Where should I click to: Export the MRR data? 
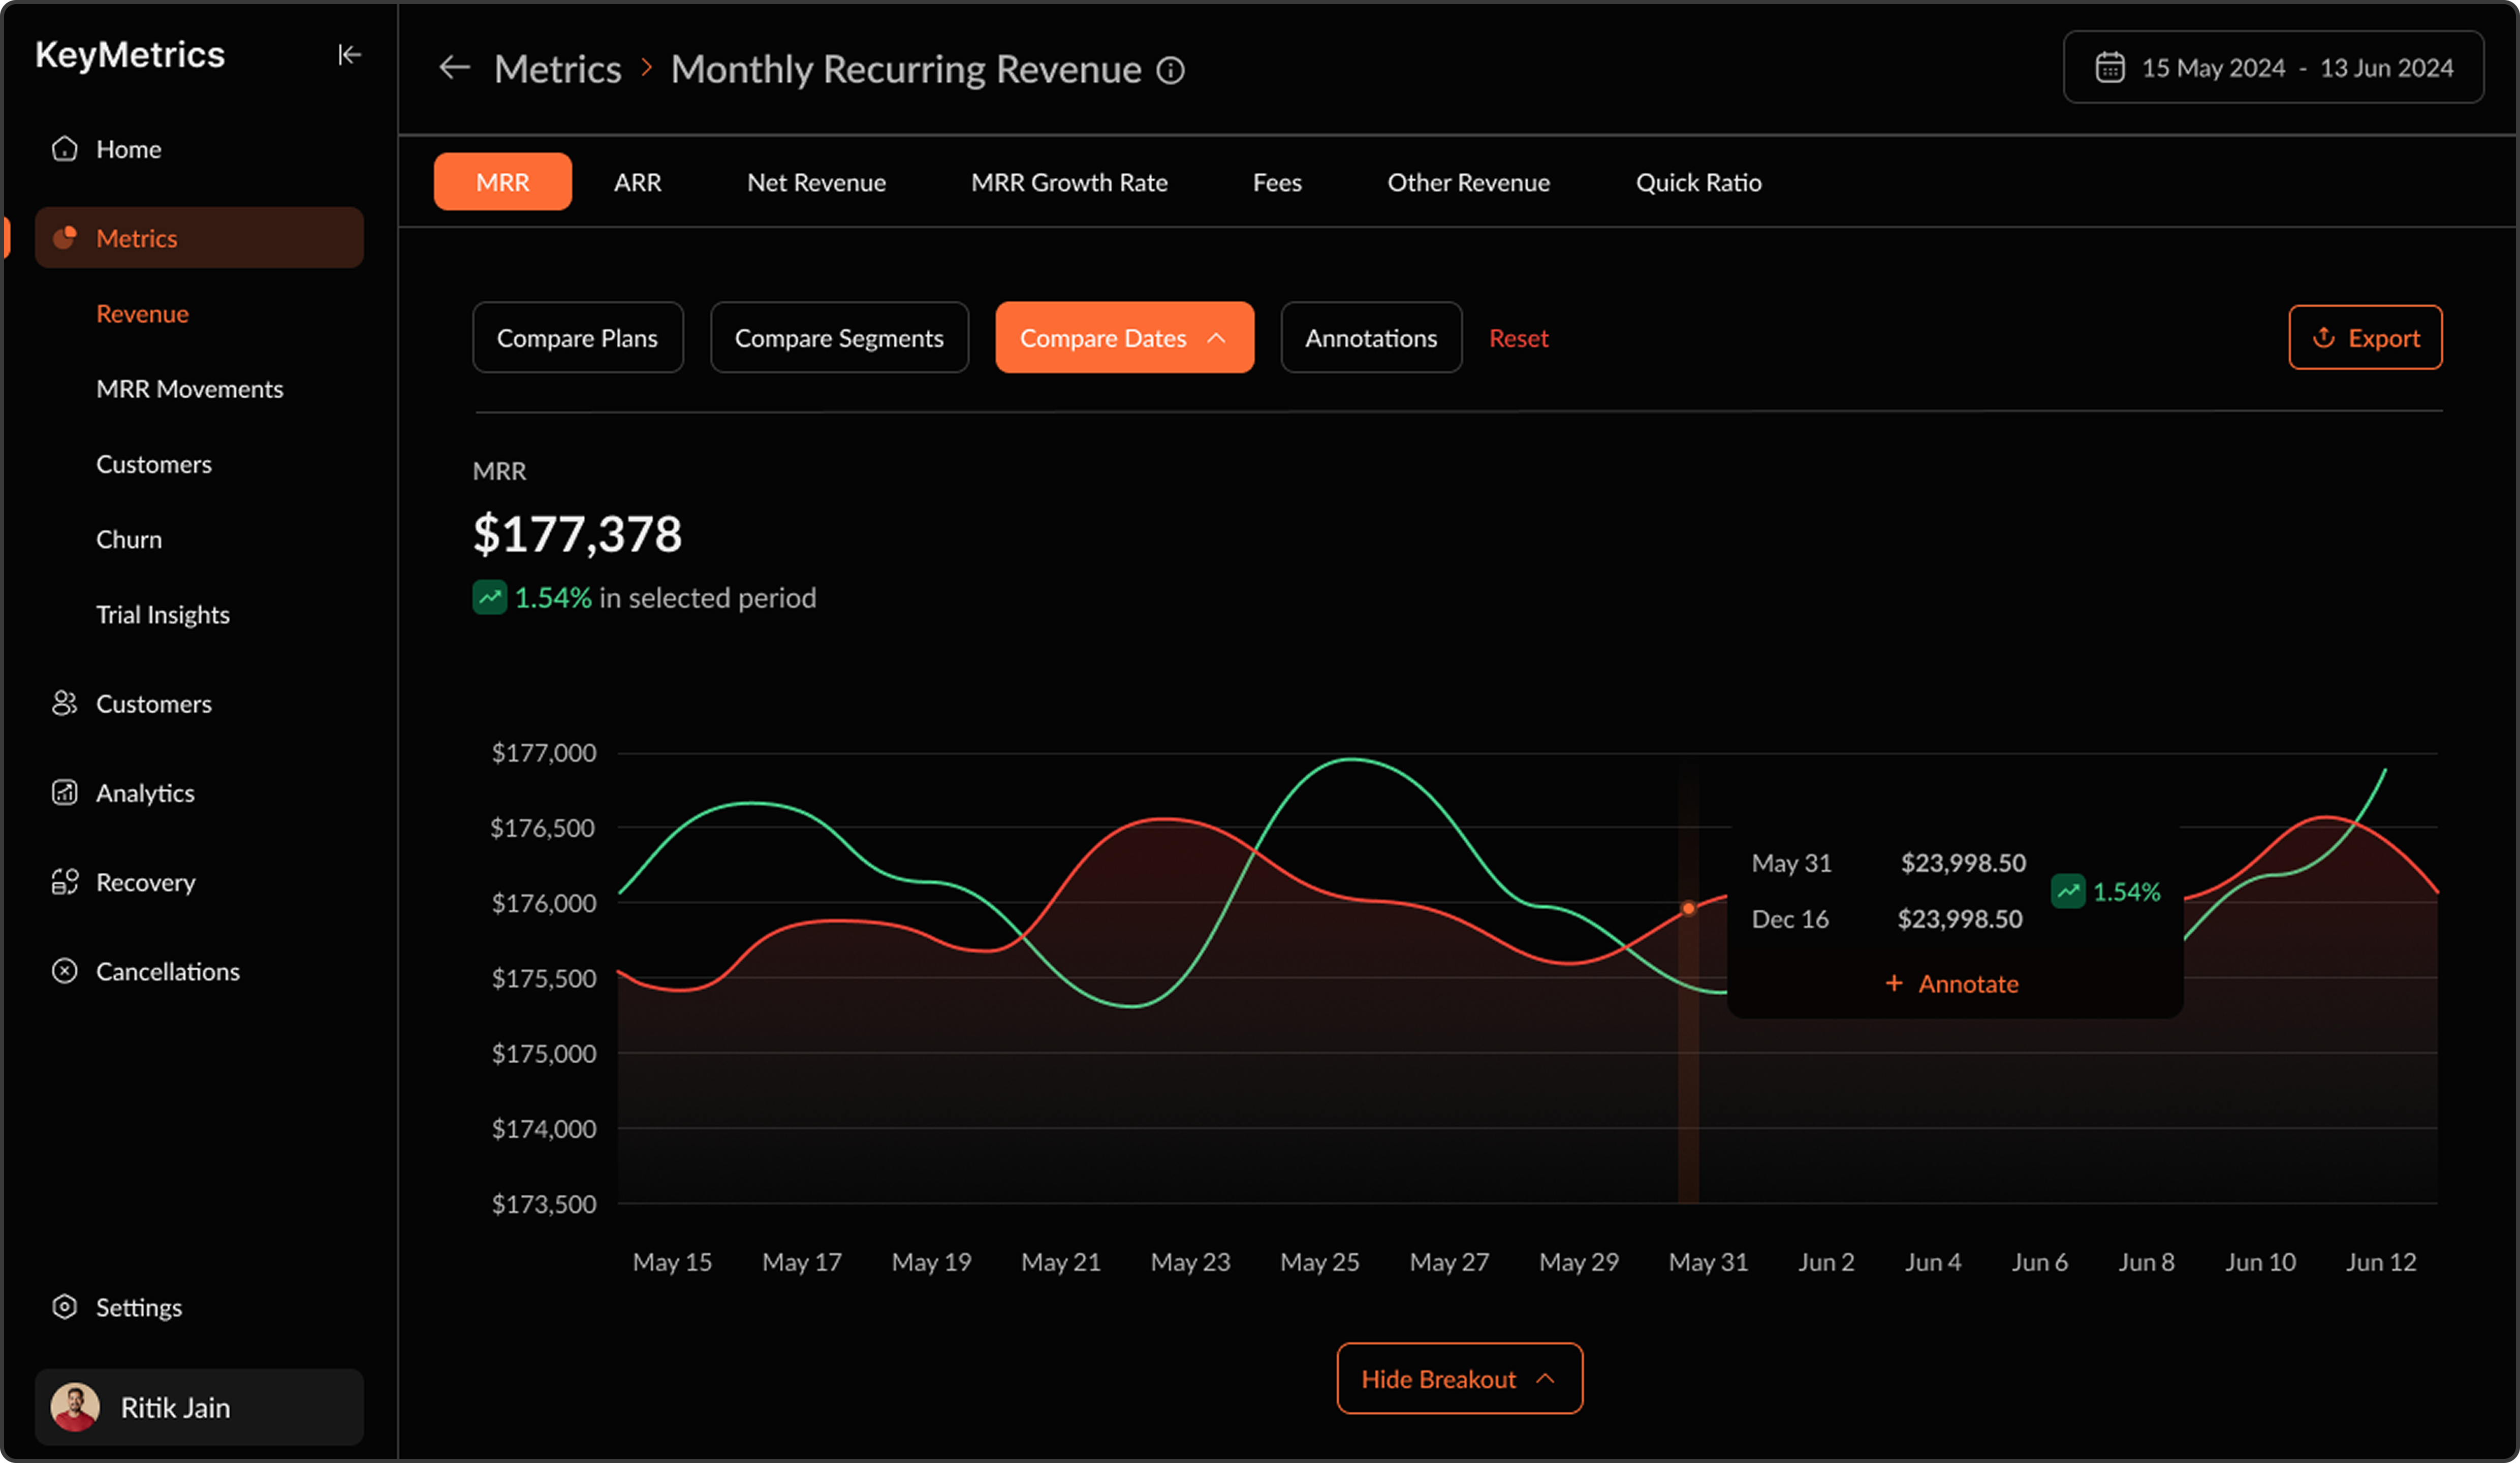coord(2365,337)
